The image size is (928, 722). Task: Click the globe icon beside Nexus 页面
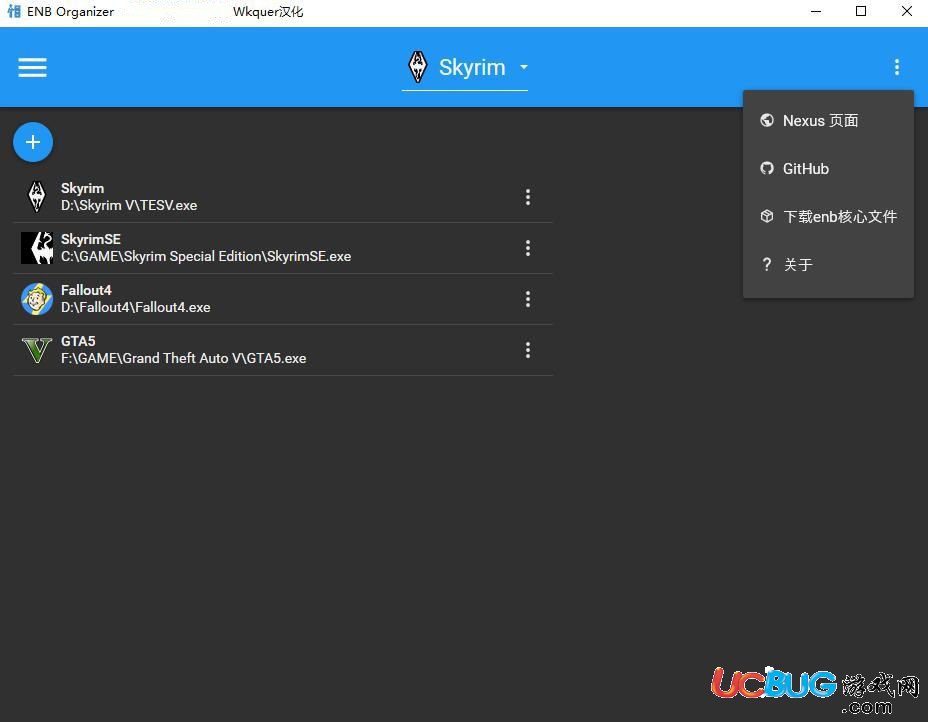click(767, 120)
